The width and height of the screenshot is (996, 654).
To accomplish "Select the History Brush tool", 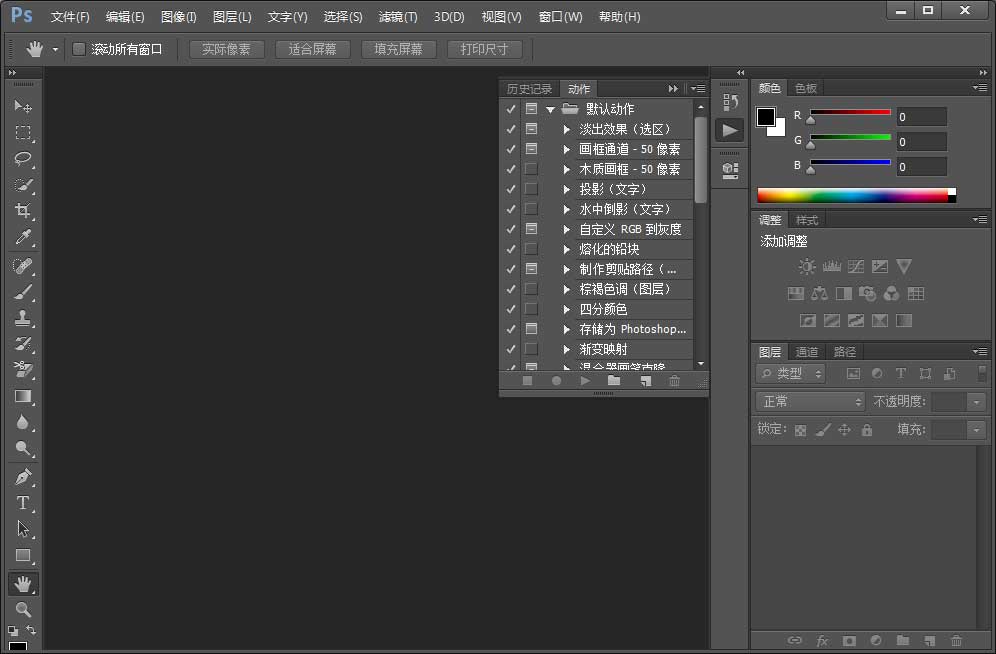I will 23,344.
